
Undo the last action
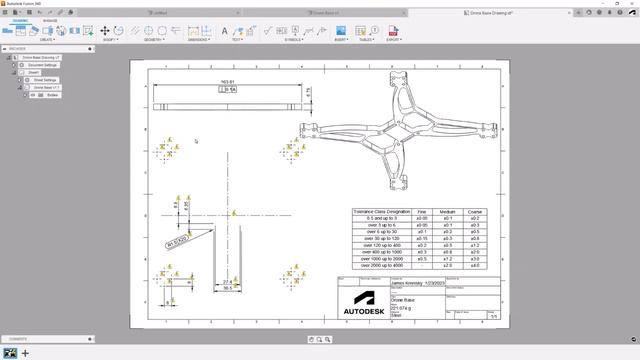point(40,13)
